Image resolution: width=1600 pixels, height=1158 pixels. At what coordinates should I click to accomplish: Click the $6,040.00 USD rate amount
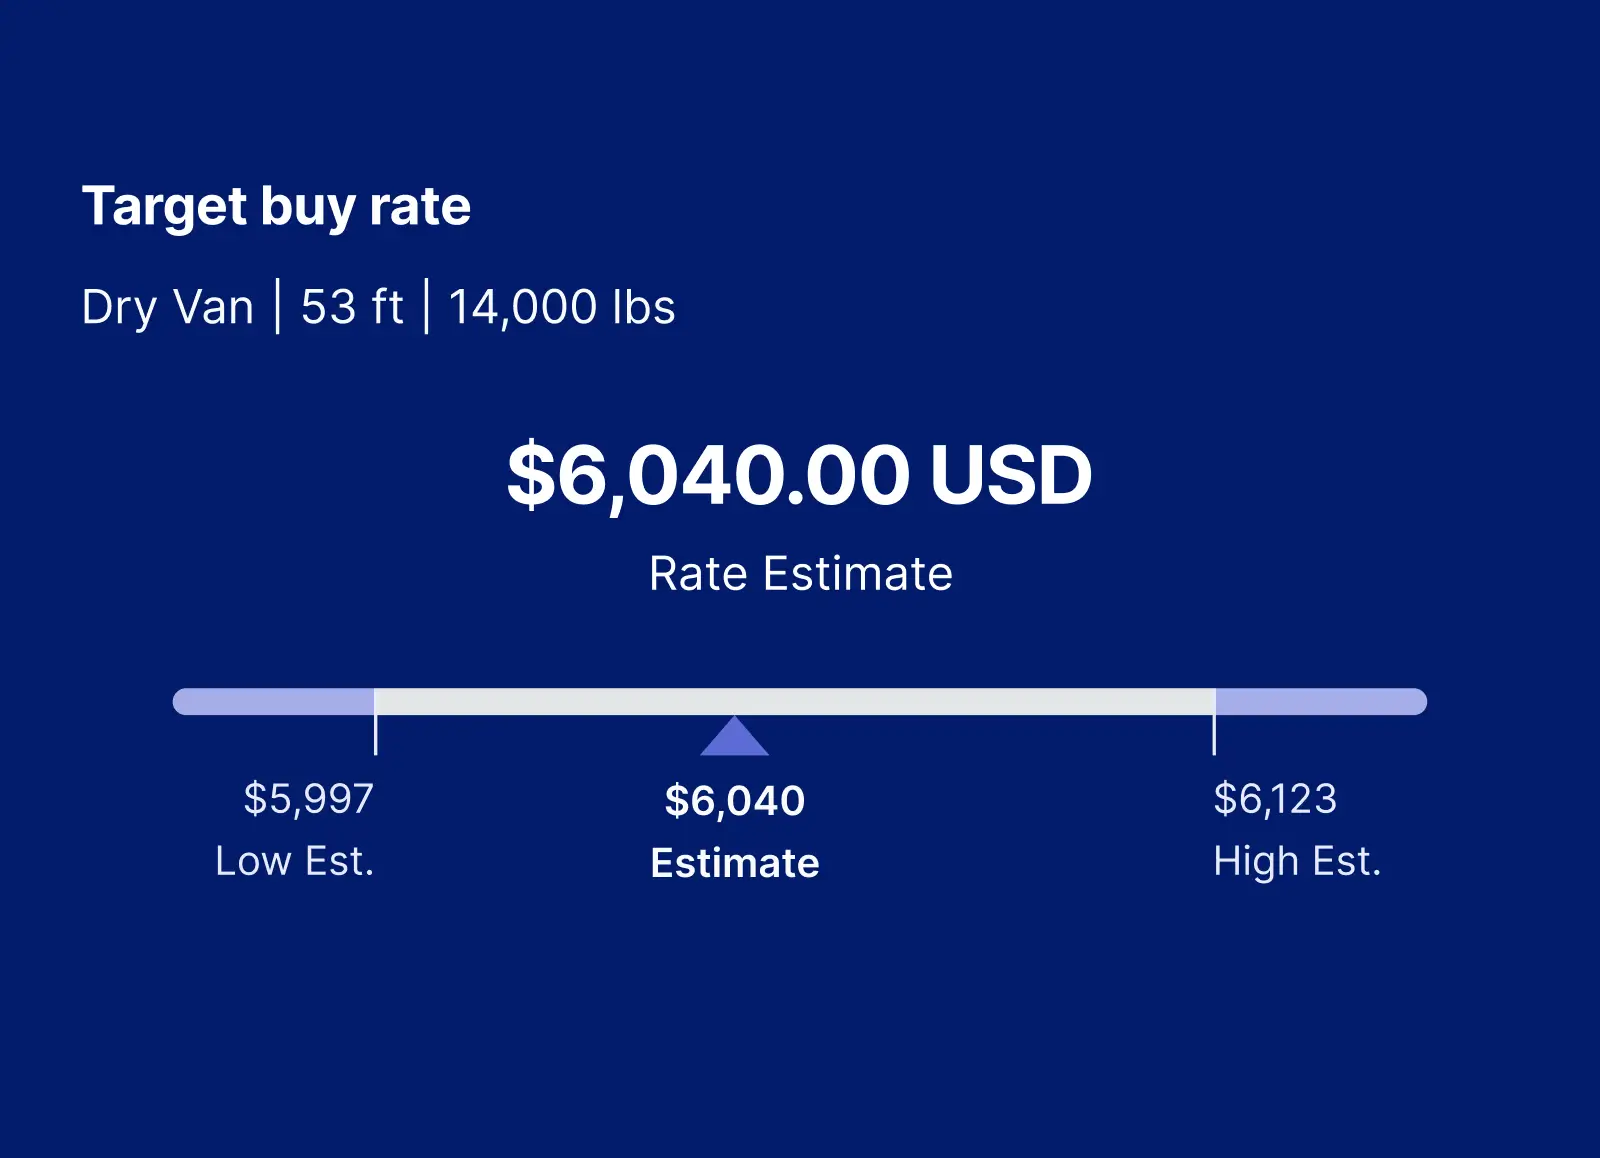coord(799,475)
